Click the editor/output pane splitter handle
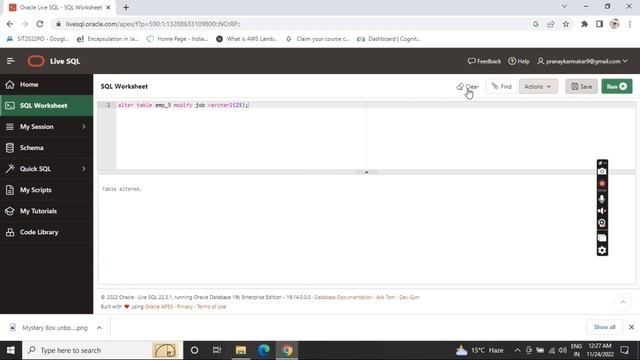 (366, 172)
